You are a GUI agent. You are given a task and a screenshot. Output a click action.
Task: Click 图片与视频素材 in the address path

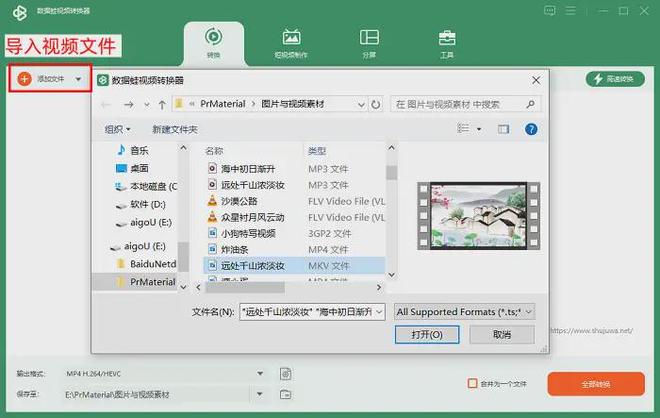tap(293, 104)
